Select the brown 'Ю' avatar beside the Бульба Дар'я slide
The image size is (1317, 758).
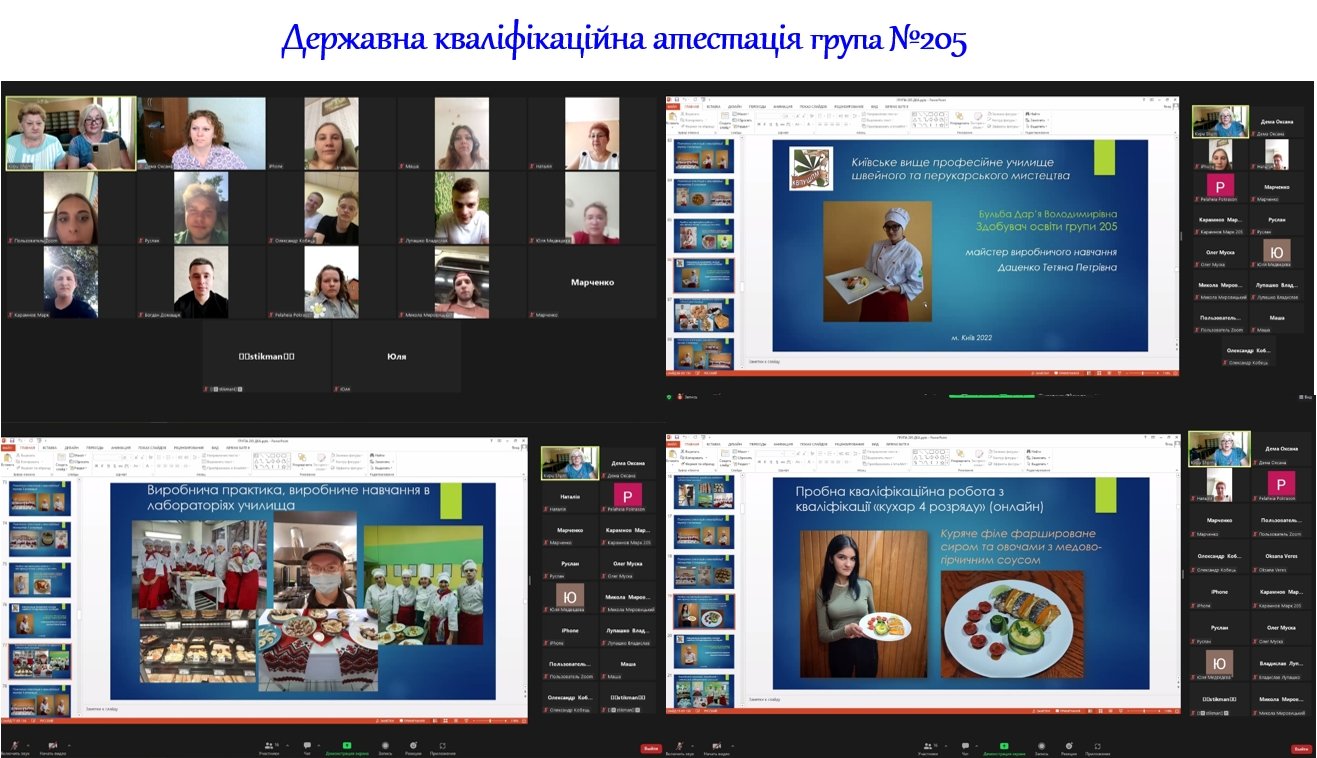click(1276, 251)
